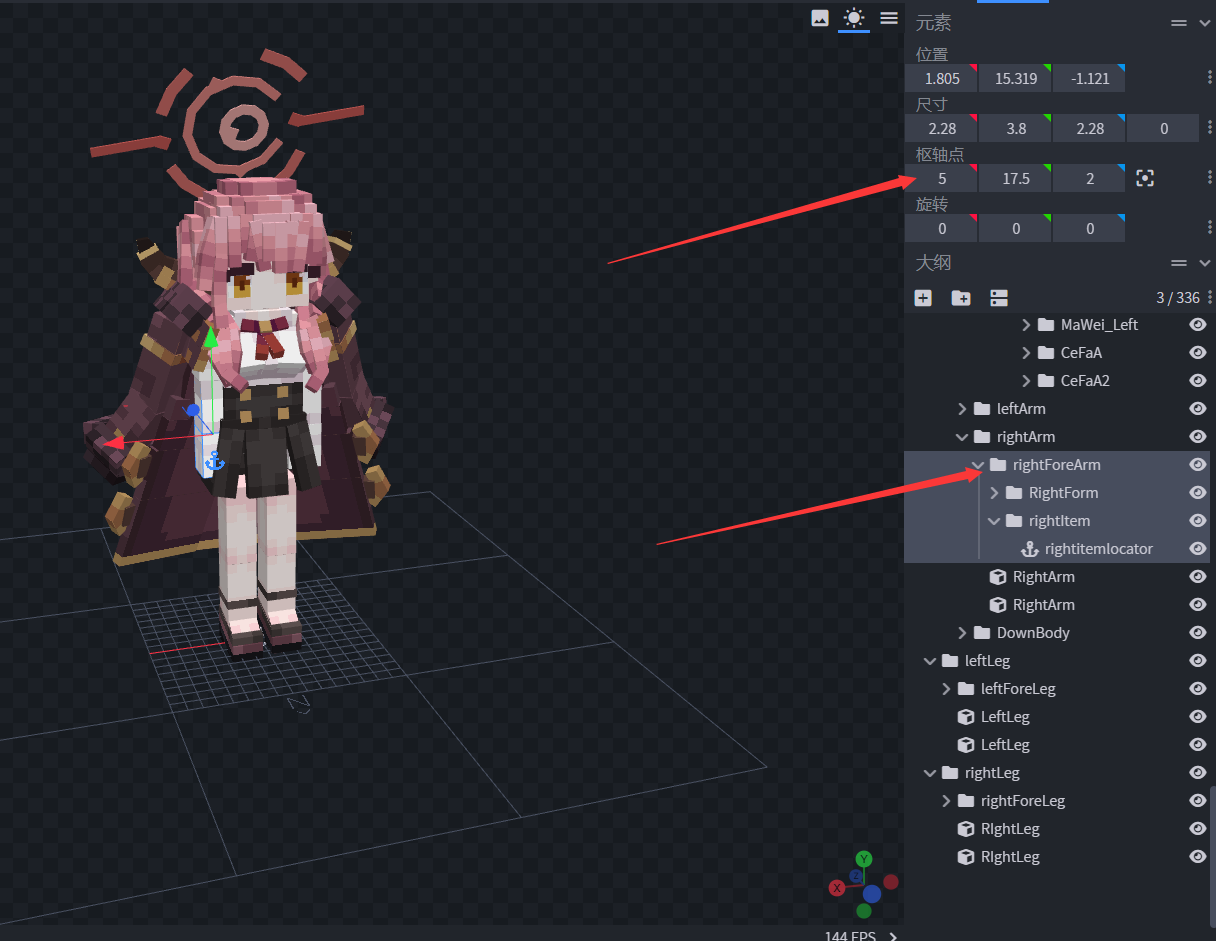Viewport: 1216px width, 941px height.
Task: Expand the DownBody group
Action: (x=962, y=633)
